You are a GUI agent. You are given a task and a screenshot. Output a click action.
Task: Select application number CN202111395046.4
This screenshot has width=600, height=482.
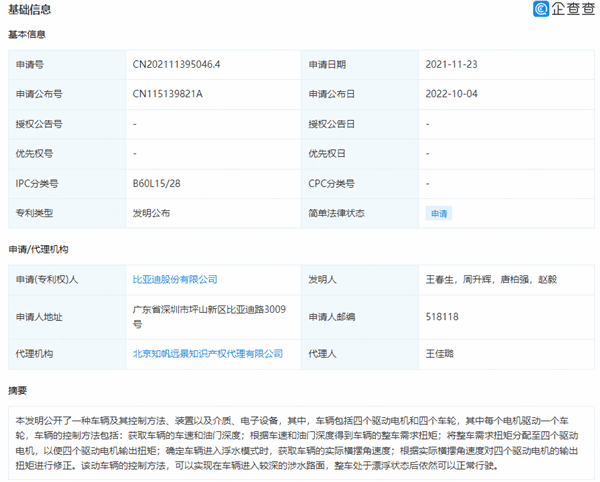pos(176,64)
